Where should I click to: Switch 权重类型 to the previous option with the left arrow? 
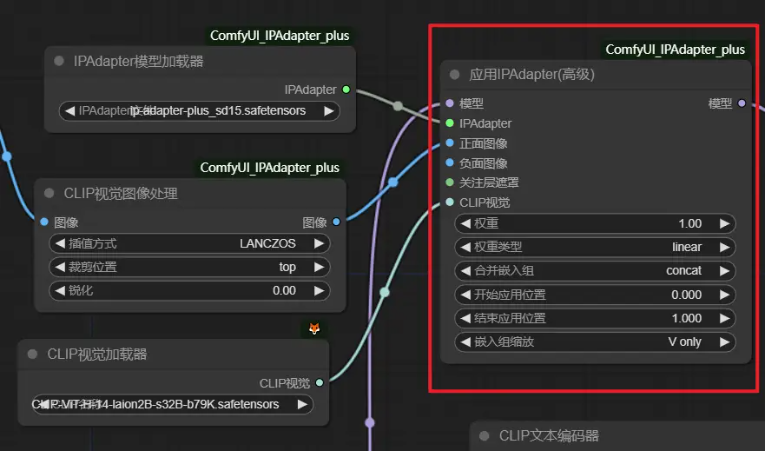click(x=465, y=247)
